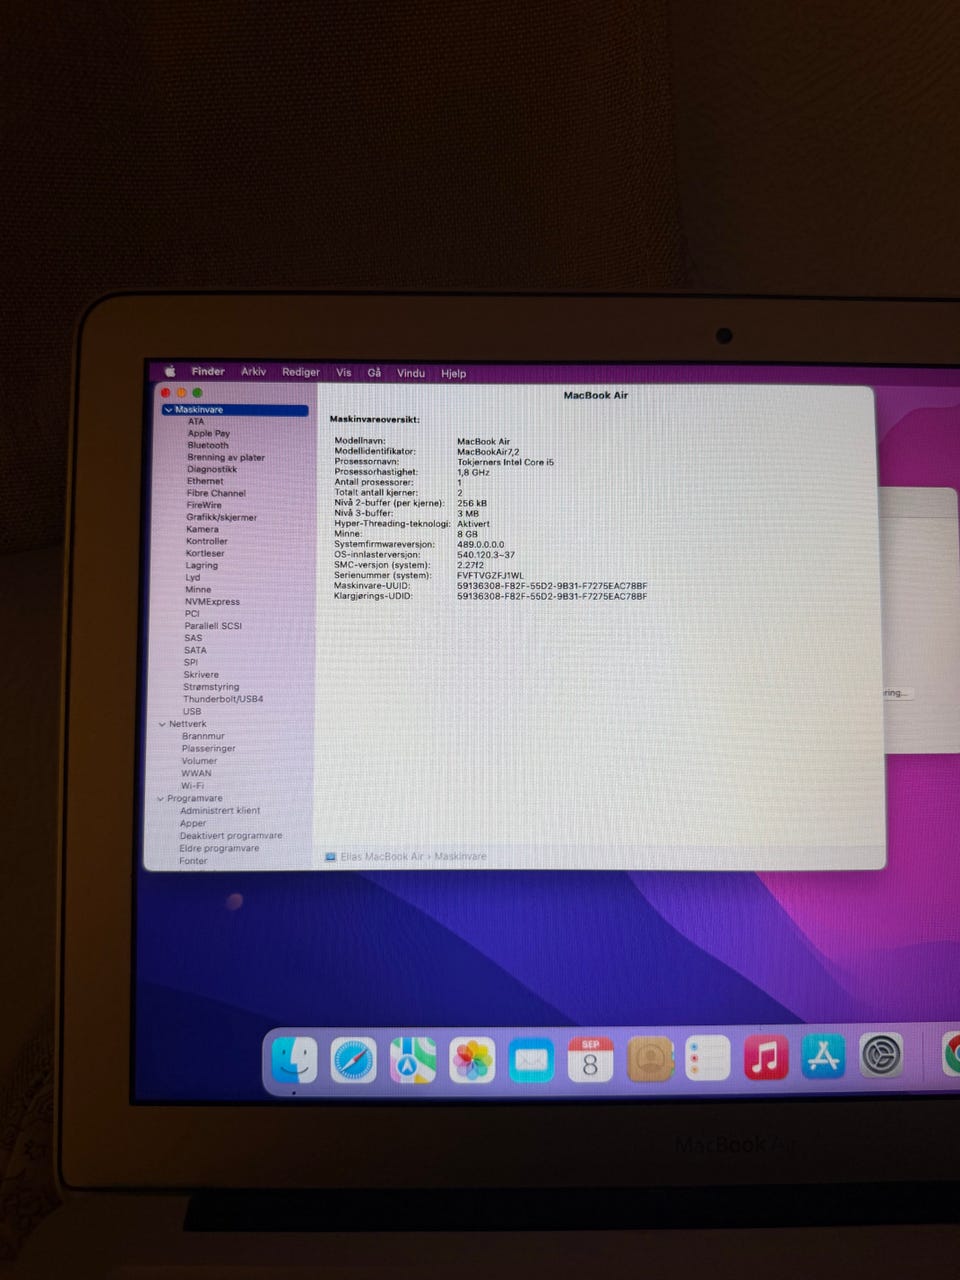Select Lyd in the sidebar
The width and height of the screenshot is (960, 1280).
tap(193, 577)
